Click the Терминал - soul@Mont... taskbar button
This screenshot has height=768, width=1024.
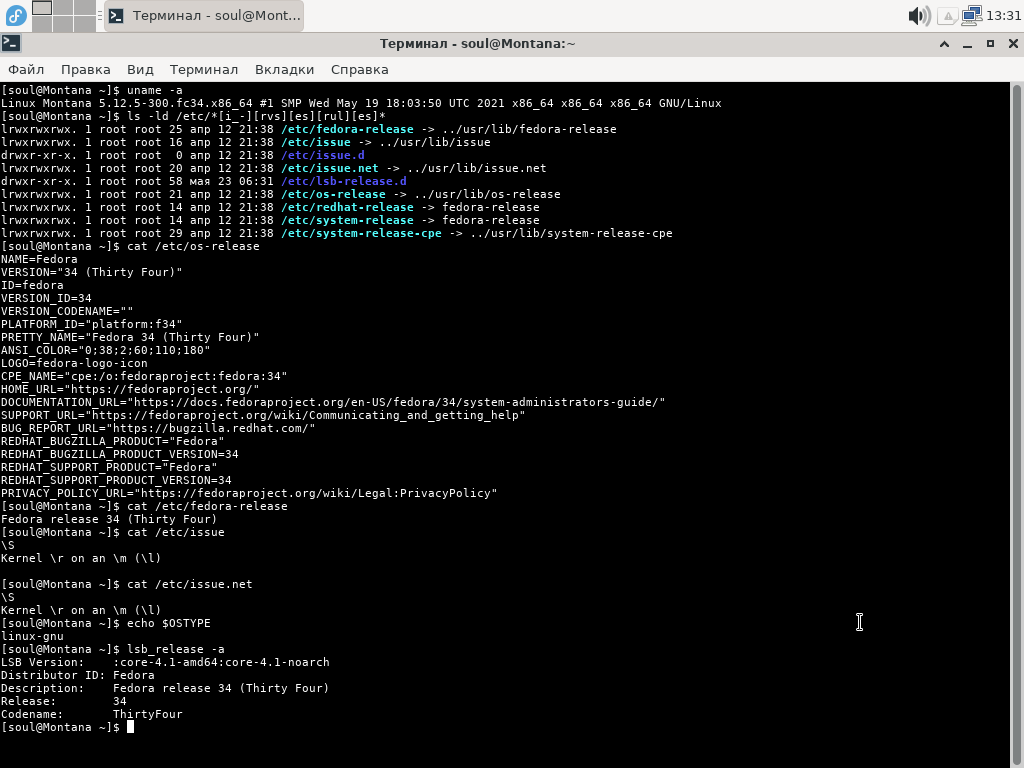point(204,16)
